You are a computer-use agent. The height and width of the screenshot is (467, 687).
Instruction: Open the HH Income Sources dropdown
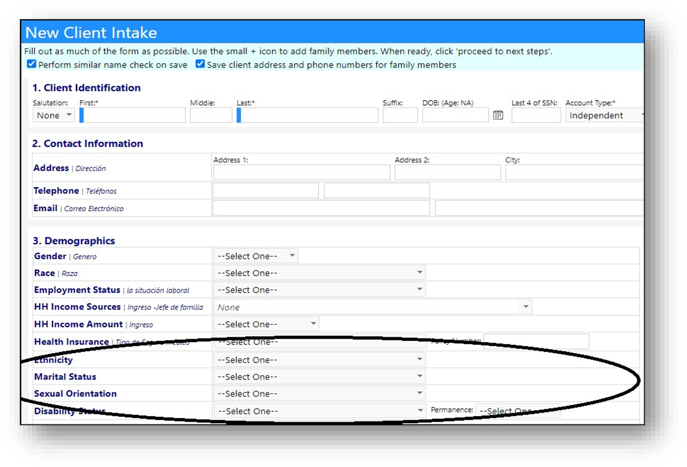(373, 307)
